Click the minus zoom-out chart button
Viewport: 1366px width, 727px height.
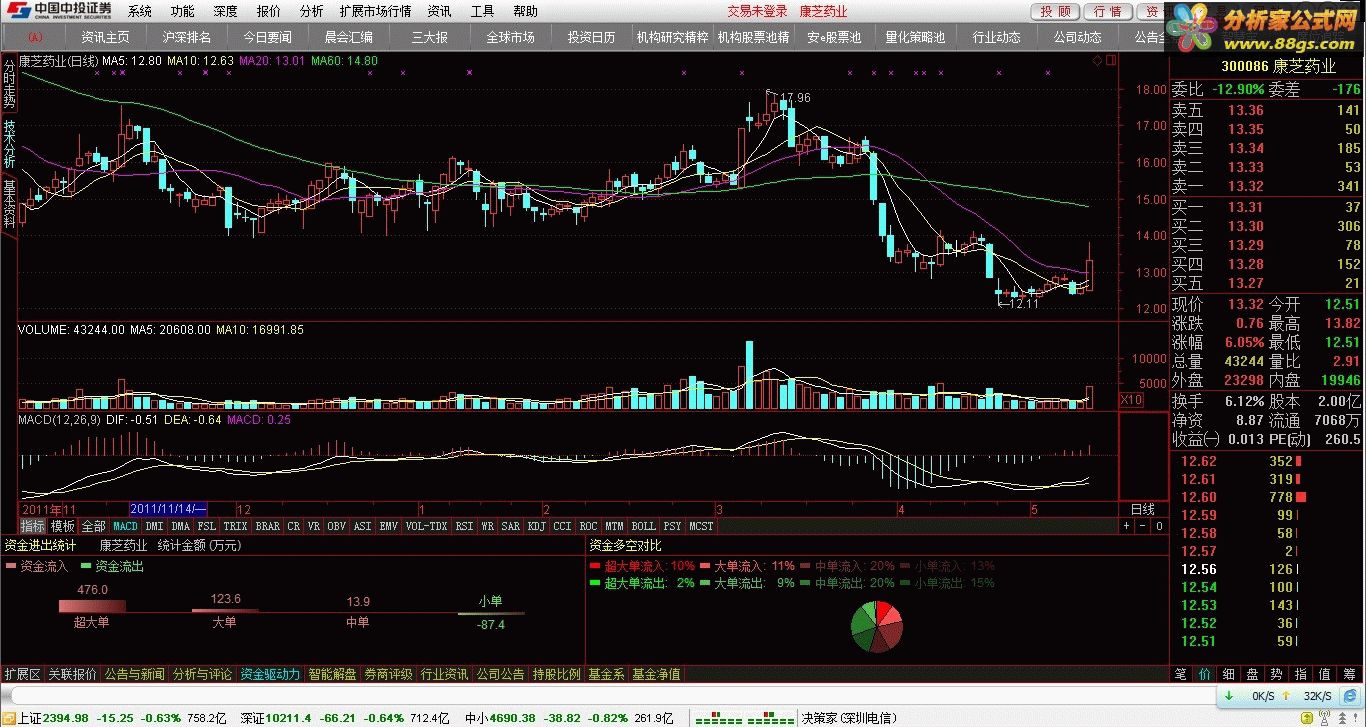click(1143, 525)
